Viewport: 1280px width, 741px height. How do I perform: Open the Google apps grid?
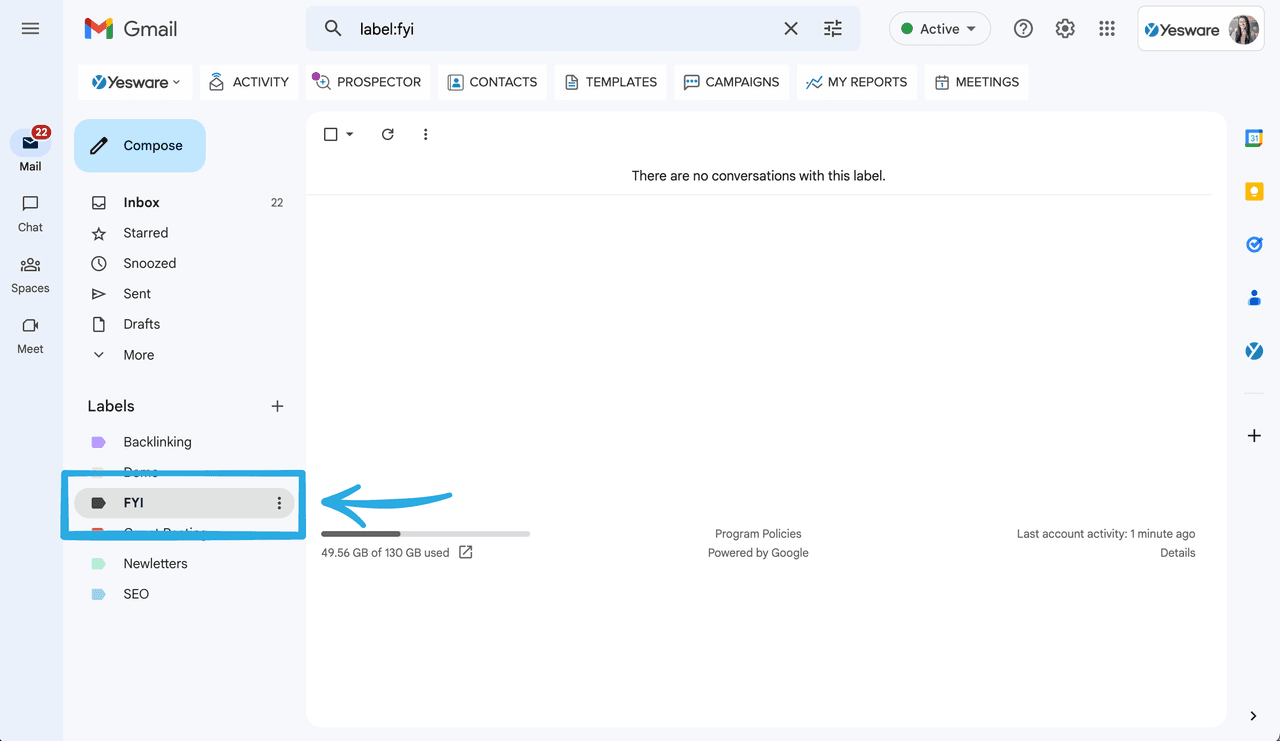1107,28
